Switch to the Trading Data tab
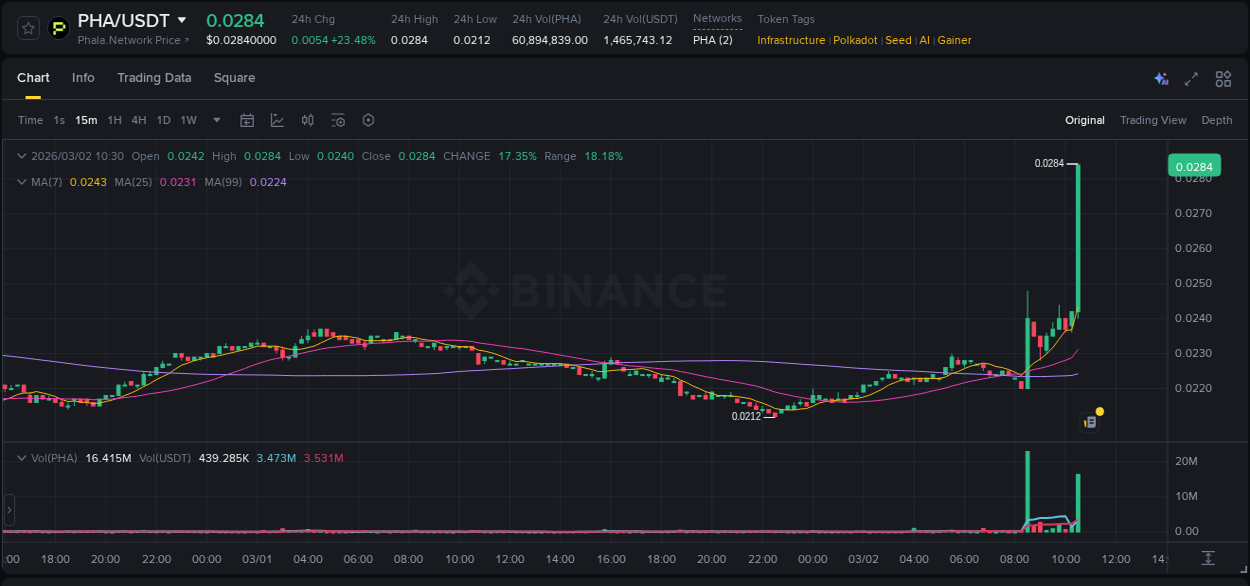The width and height of the screenshot is (1250, 586). click(154, 77)
